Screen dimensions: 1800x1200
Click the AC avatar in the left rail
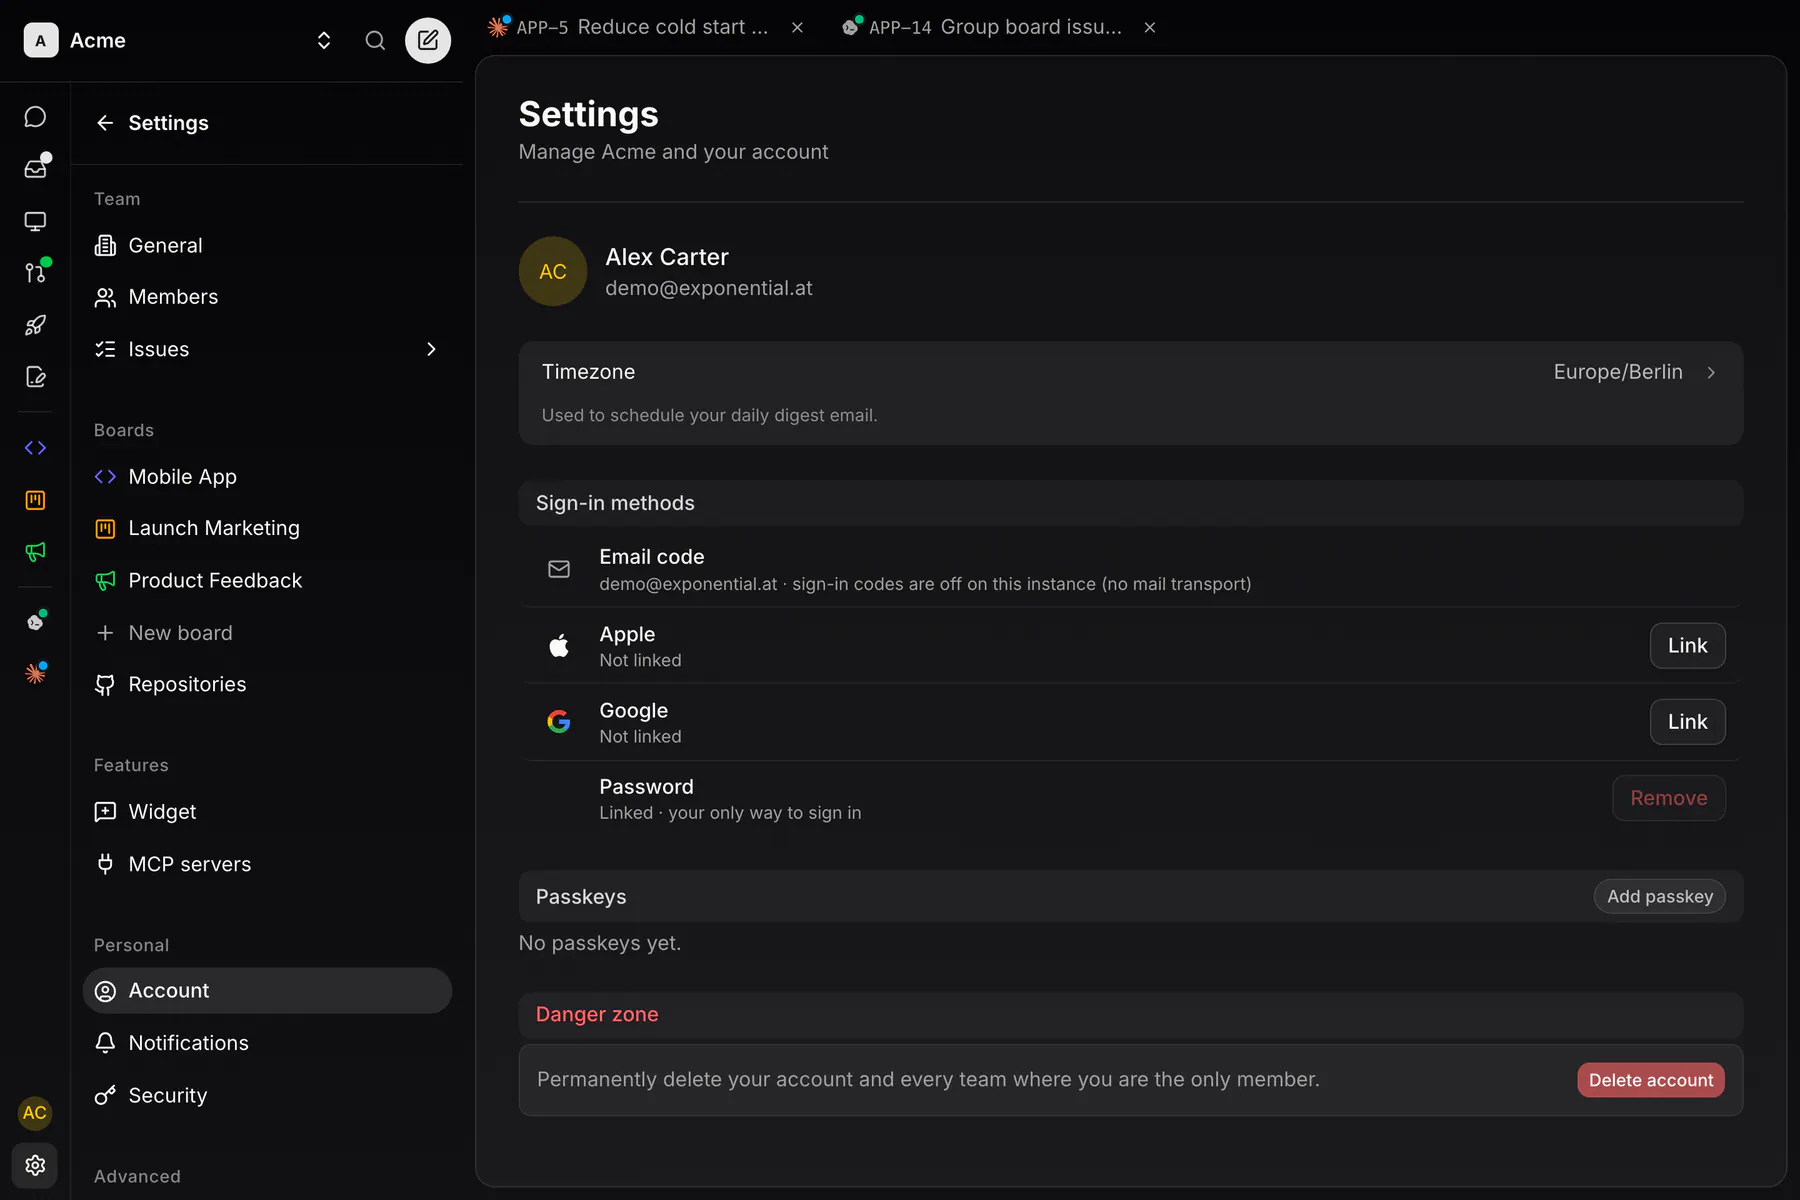(x=35, y=1113)
